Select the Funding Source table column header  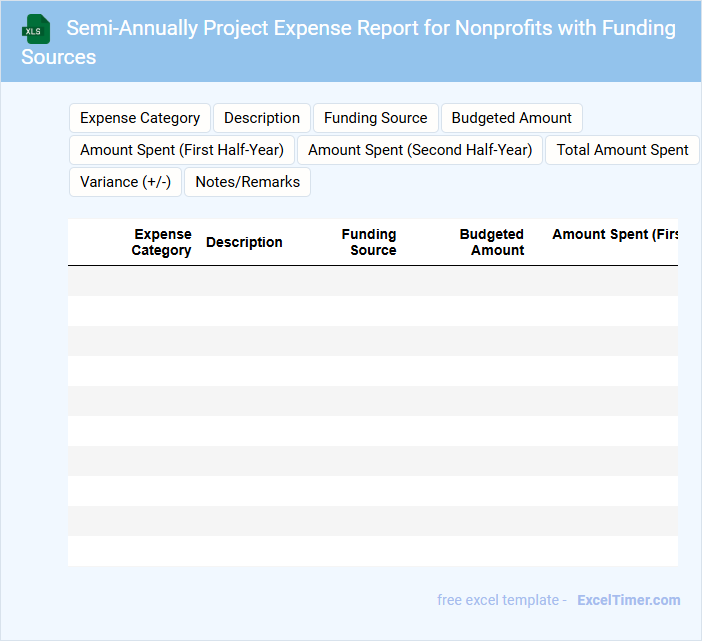370,242
